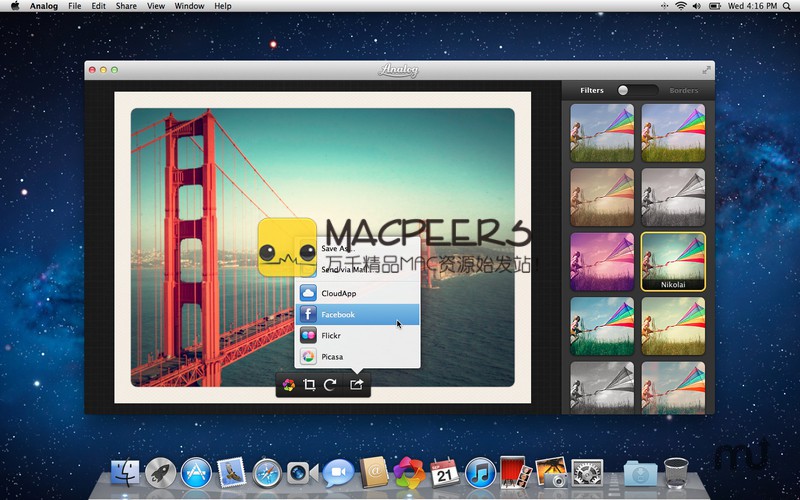Click the colorful flower icon in toolbar
This screenshot has height=500, width=800.
(x=288, y=385)
